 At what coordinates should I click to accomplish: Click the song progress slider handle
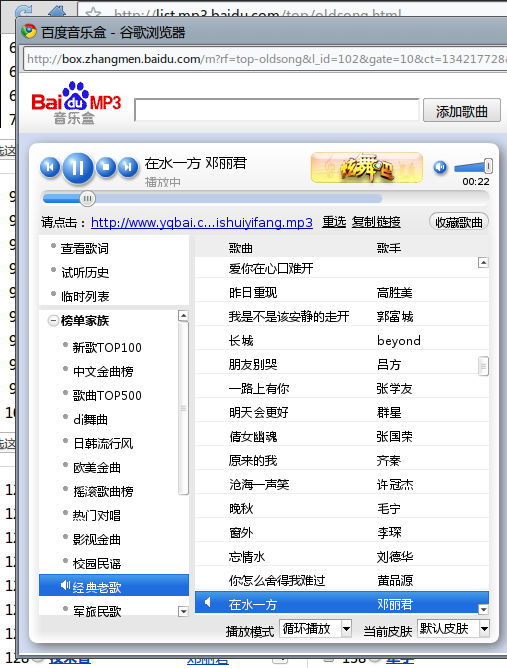coord(87,199)
